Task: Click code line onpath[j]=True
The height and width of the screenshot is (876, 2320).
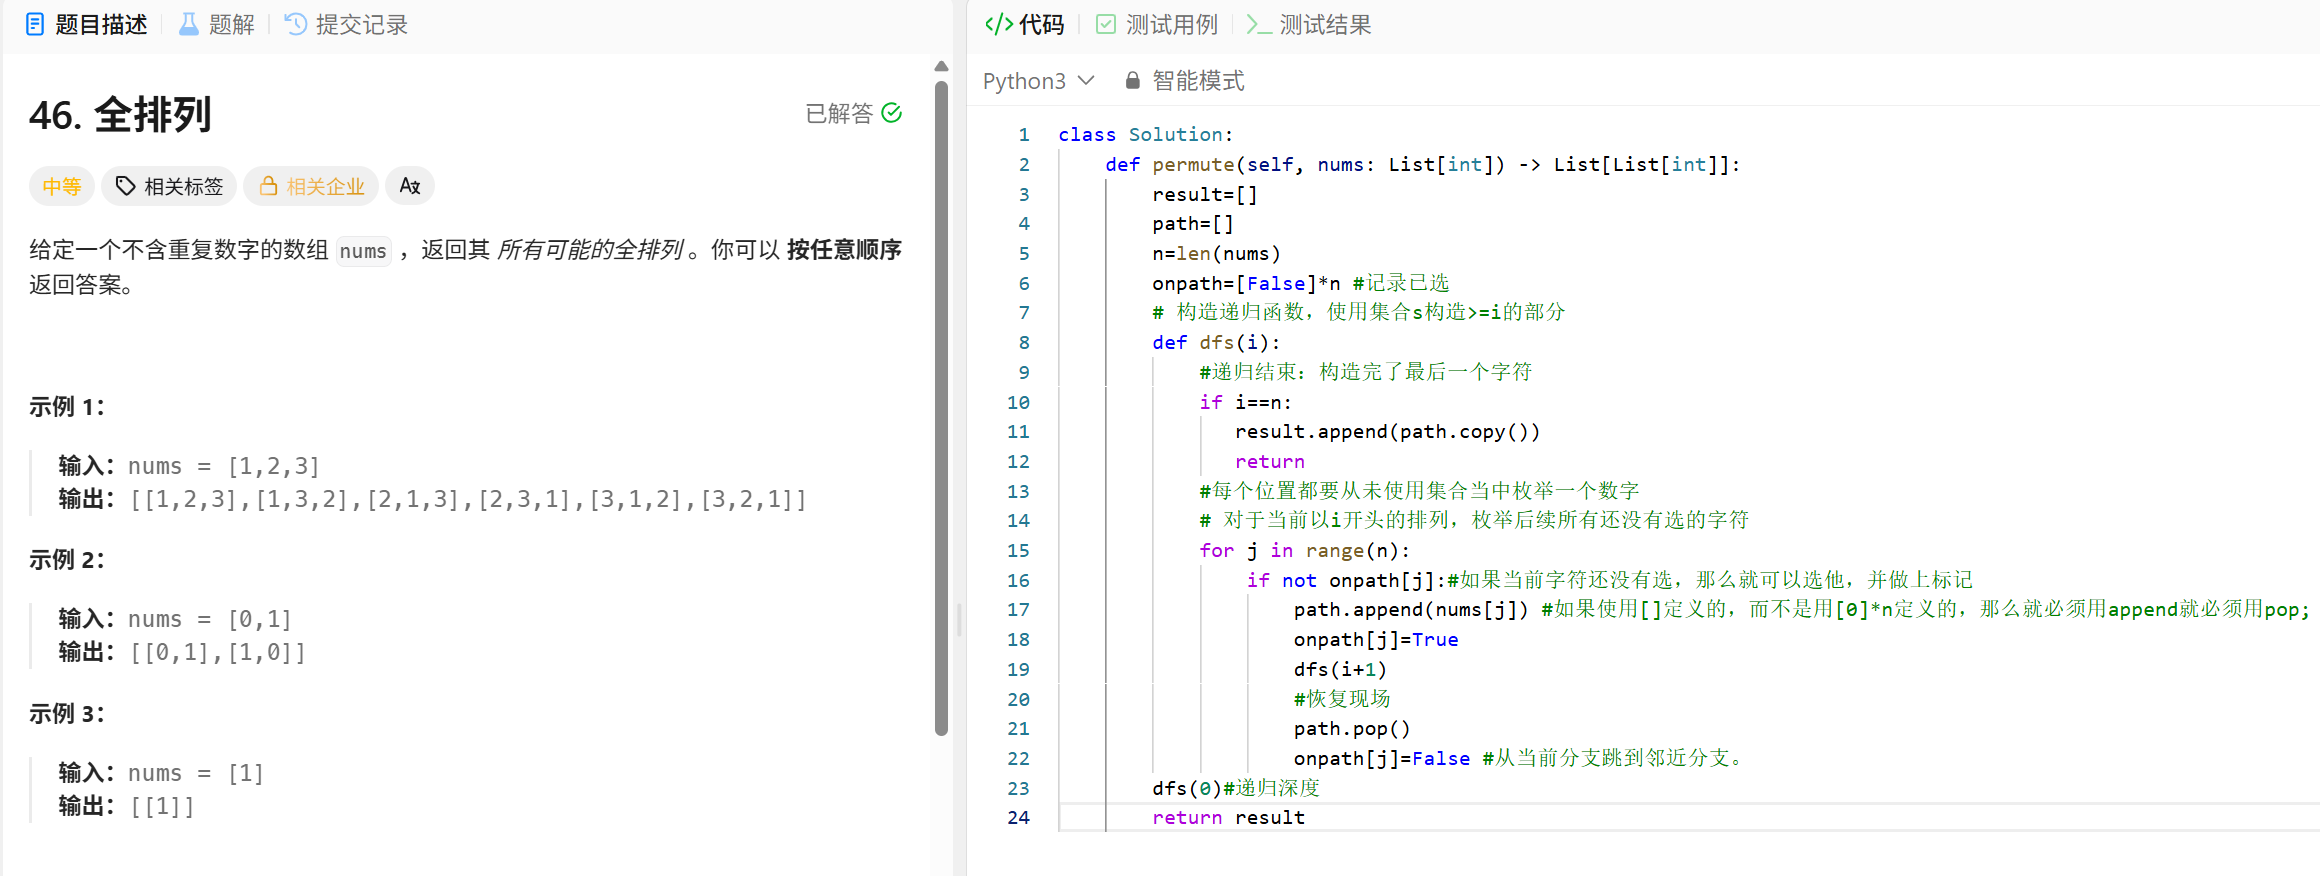Action: [1376, 639]
